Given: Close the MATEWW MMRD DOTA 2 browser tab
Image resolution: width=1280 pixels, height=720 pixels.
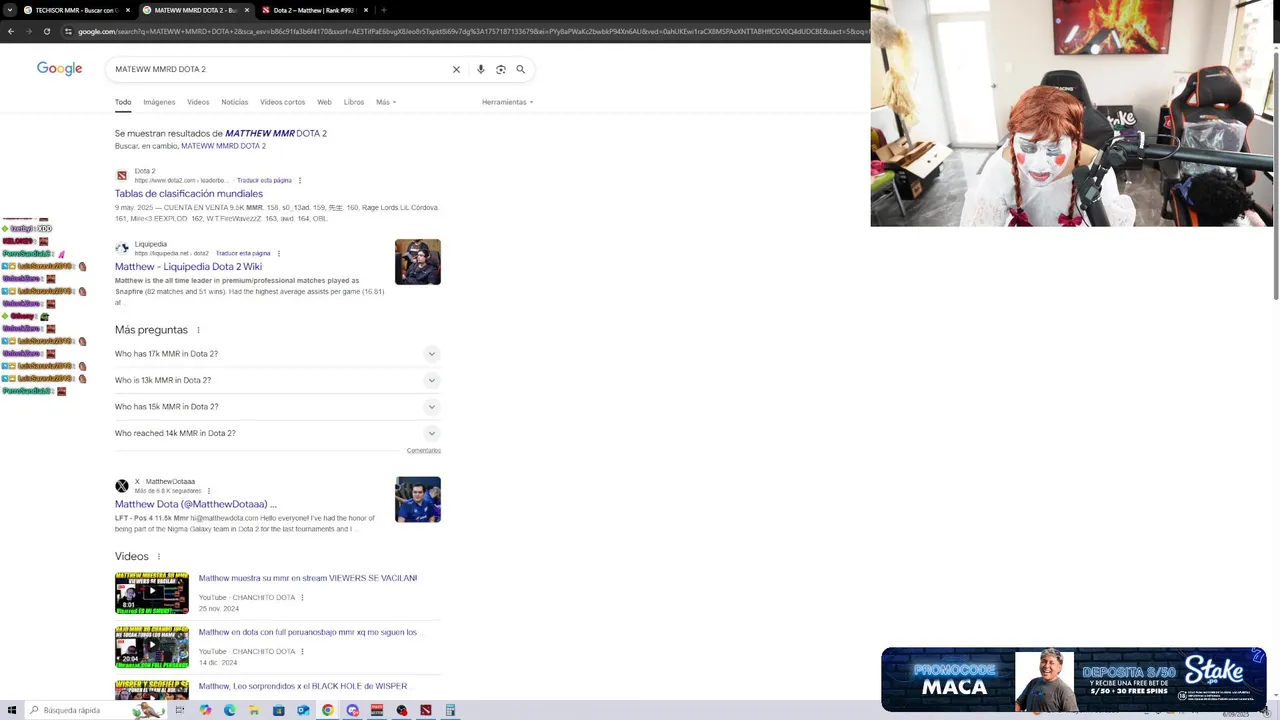Looking at the screenshot, I should click(x=247, y=10).
